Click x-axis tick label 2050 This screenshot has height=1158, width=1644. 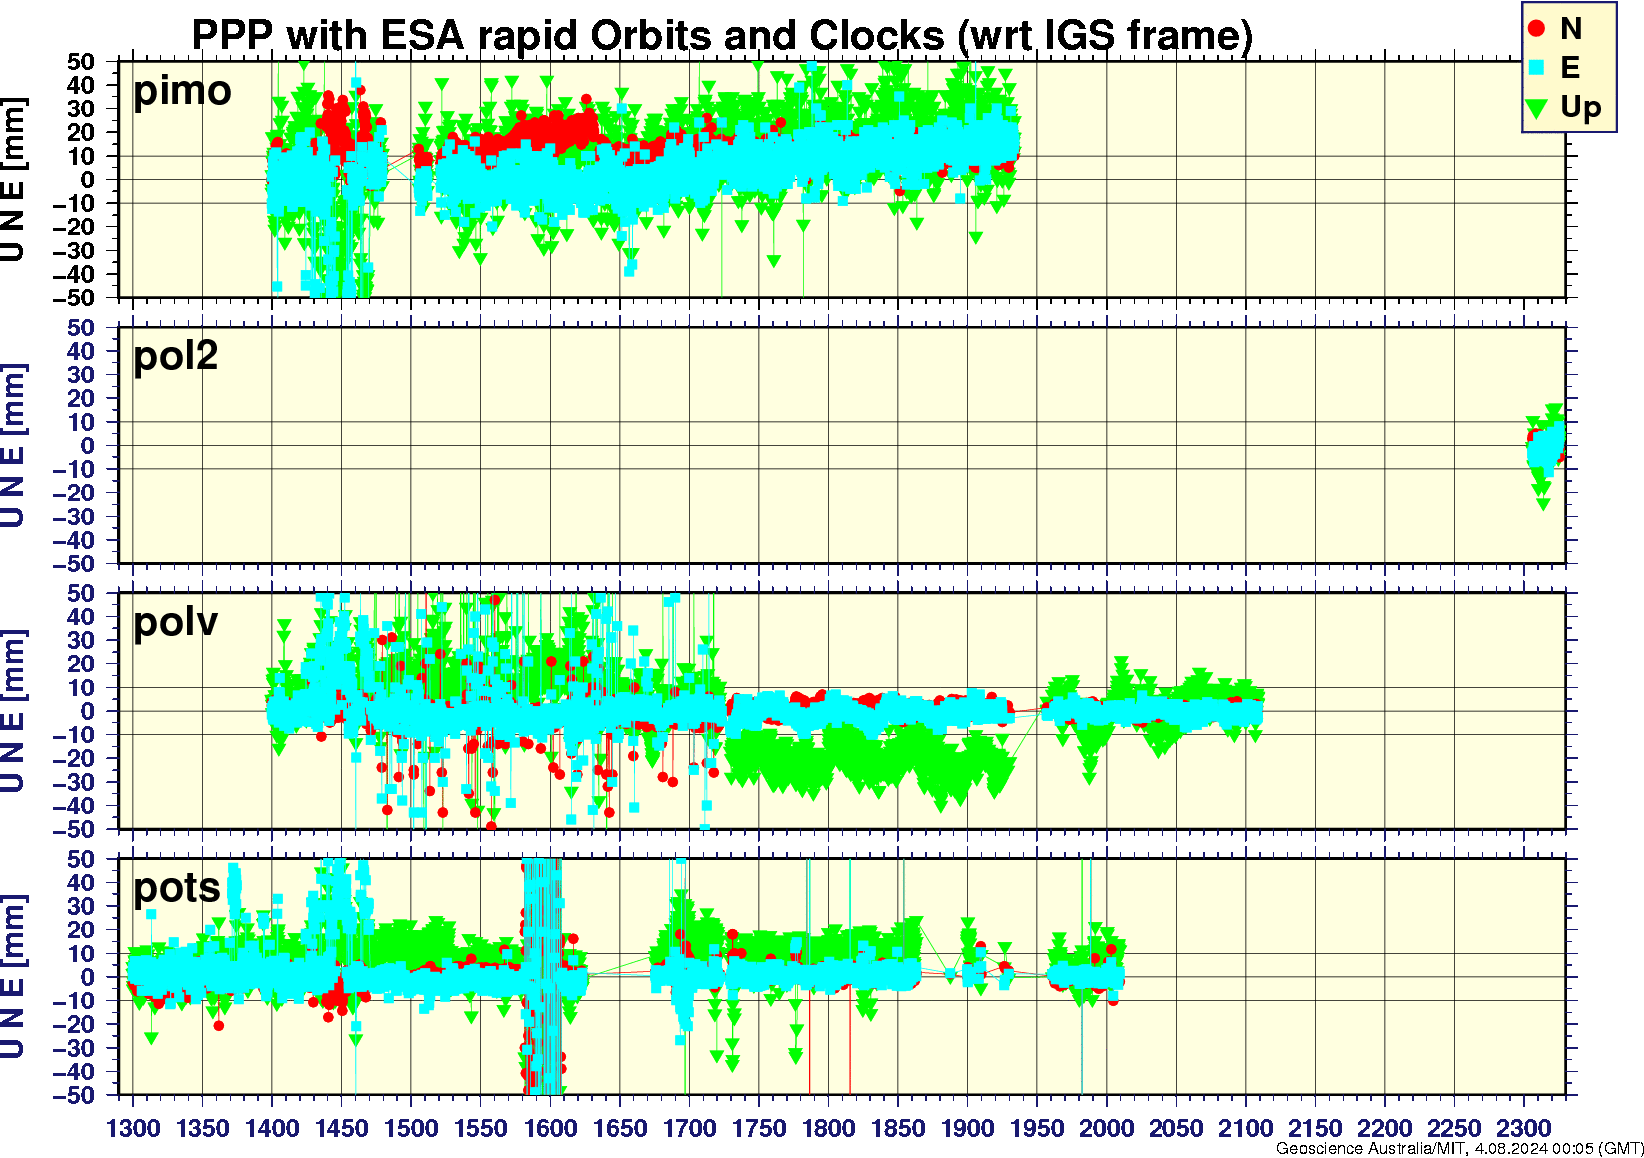click(x=1176, y=1128)
